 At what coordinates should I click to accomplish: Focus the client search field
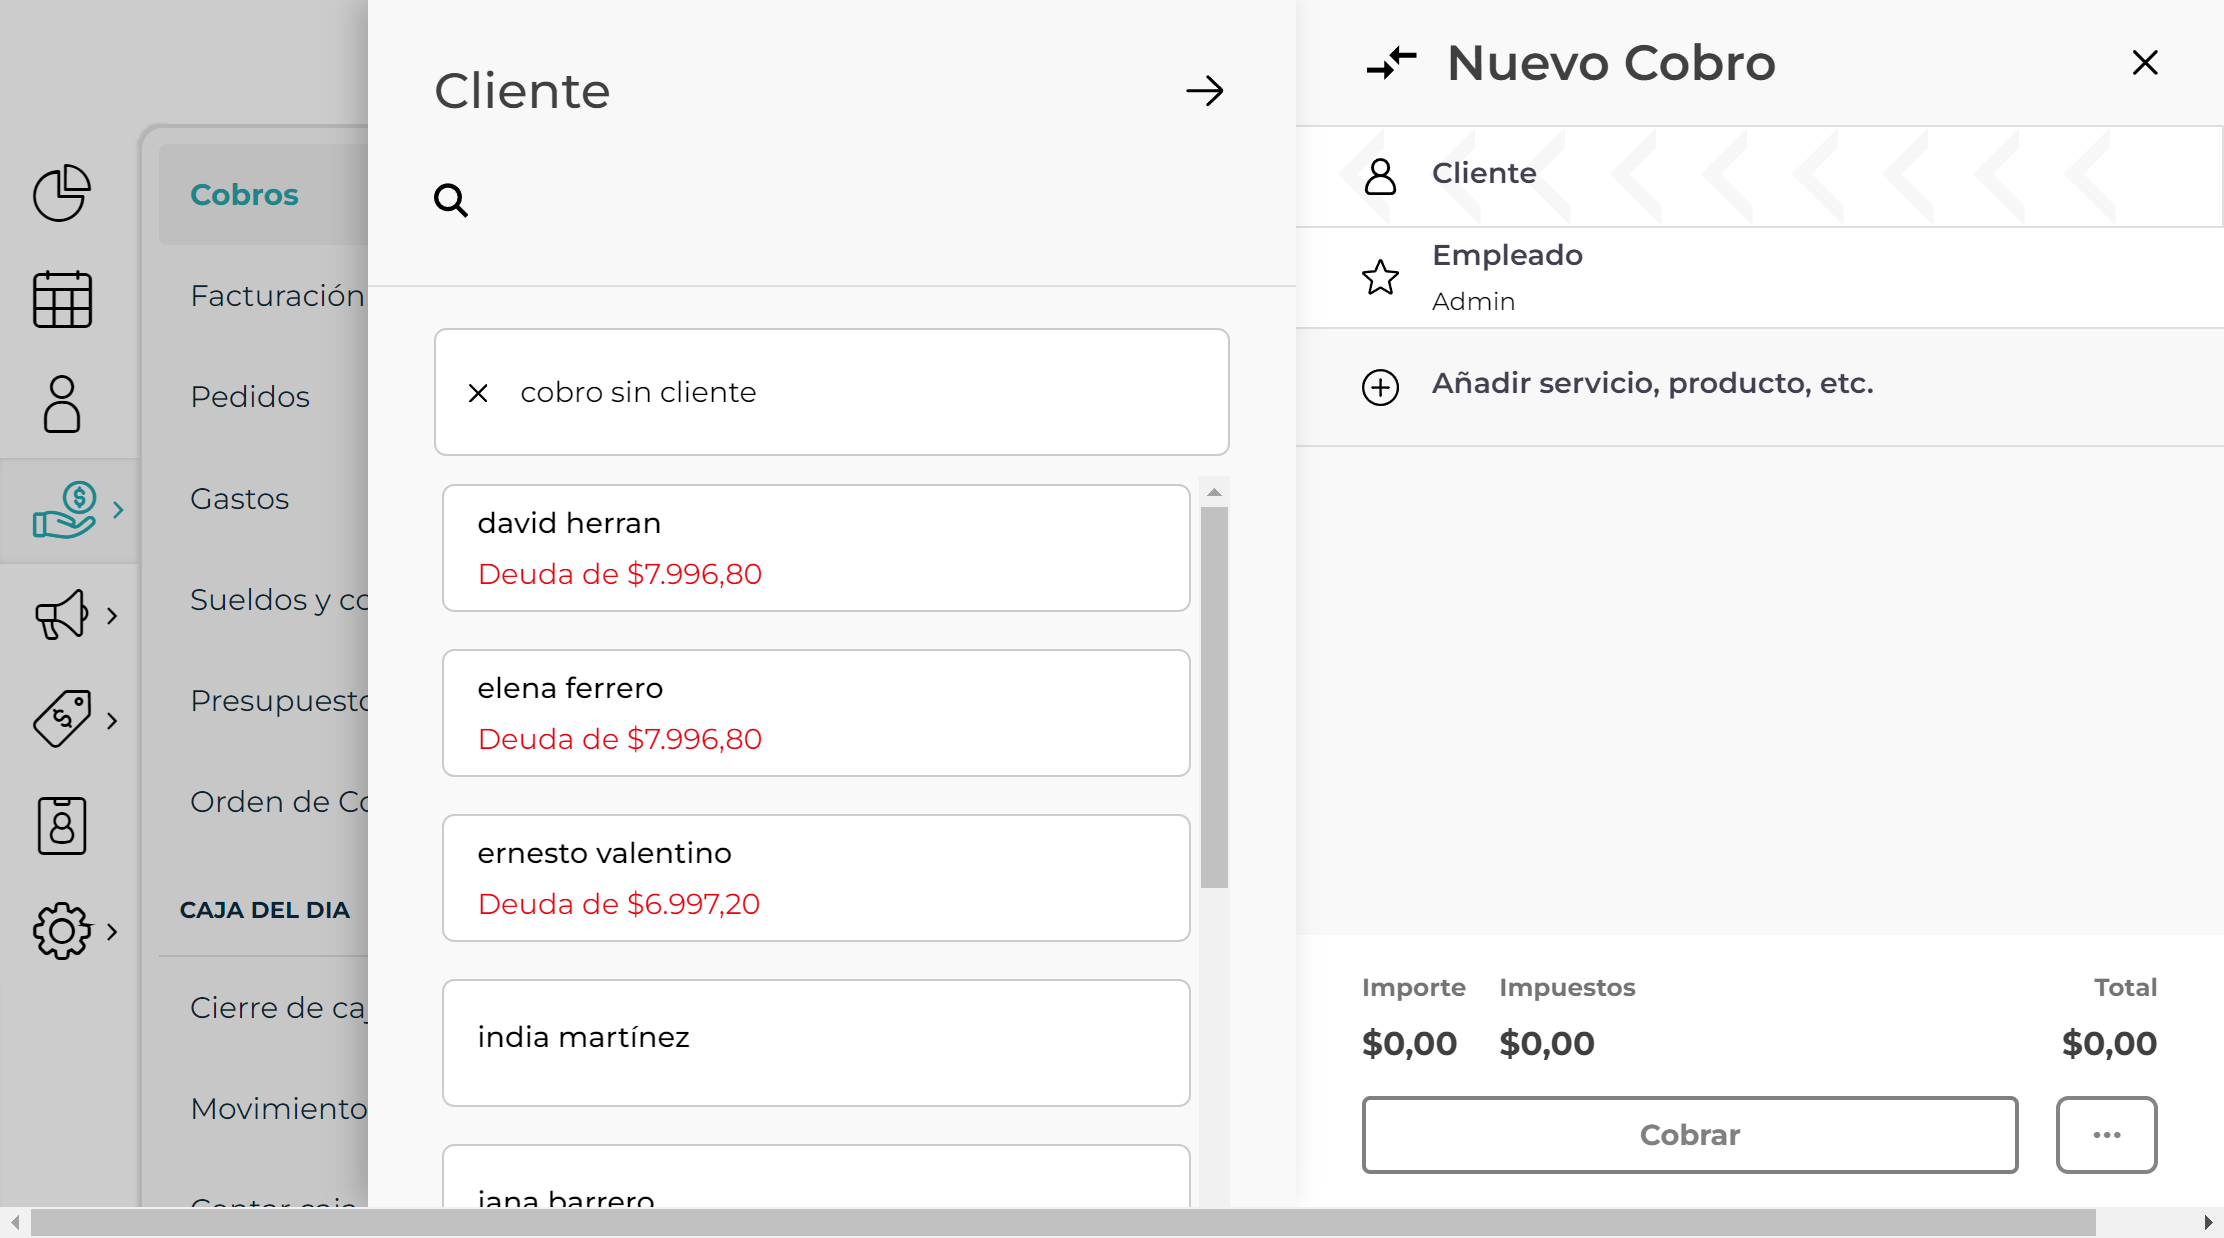coord(850,200)
